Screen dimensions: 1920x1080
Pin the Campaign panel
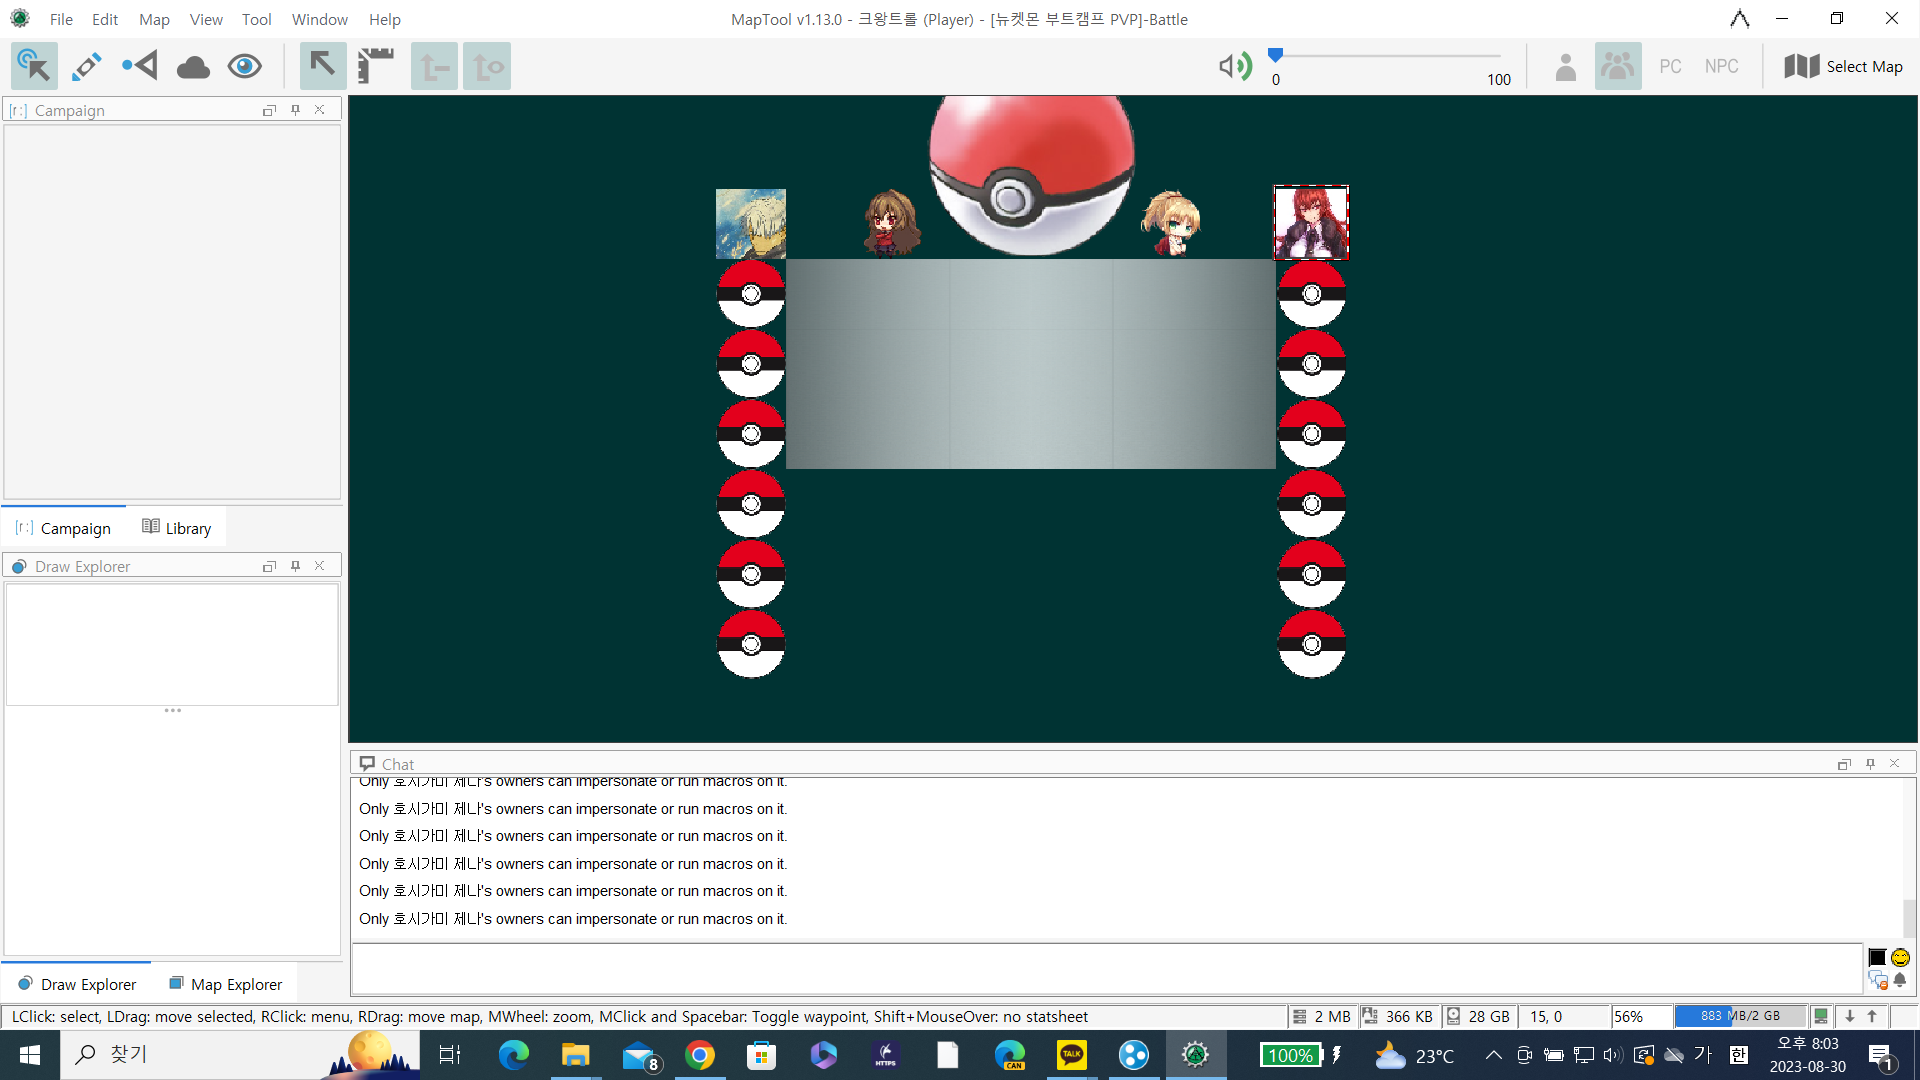tap(295, 110)
